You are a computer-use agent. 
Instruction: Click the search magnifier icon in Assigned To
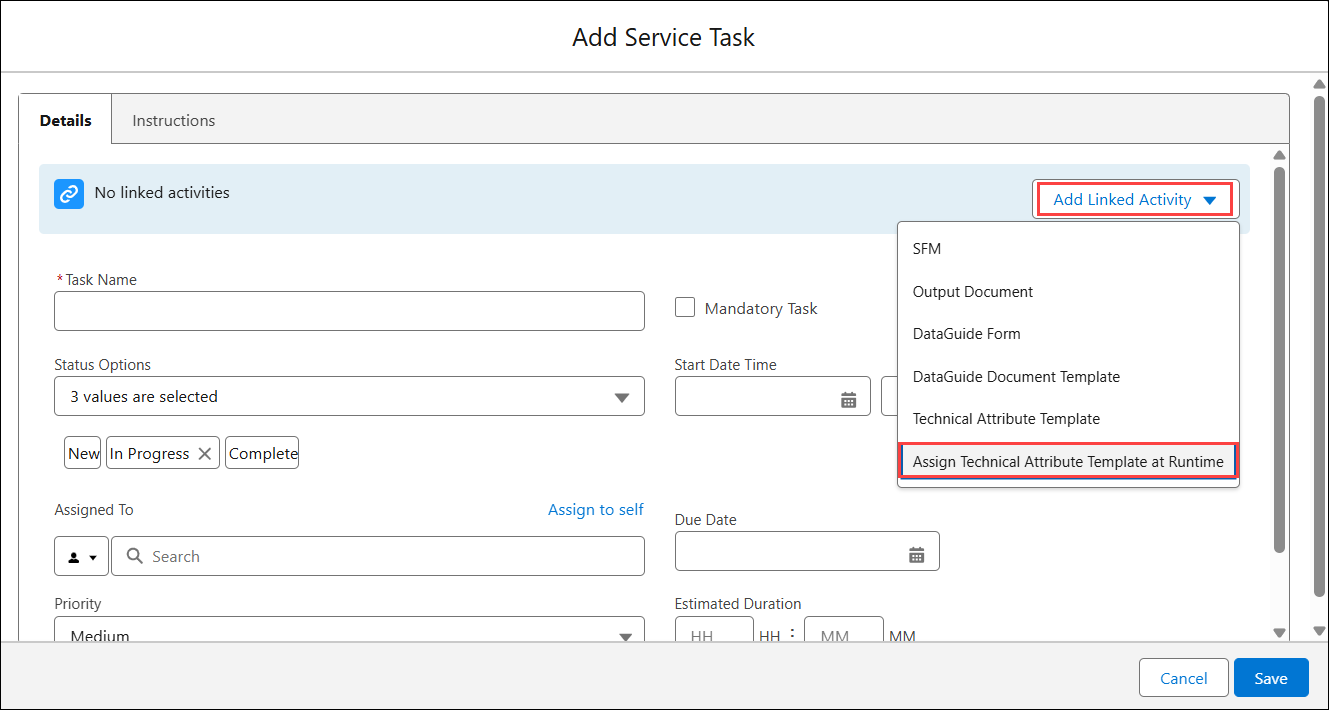[x=133, y=556]
